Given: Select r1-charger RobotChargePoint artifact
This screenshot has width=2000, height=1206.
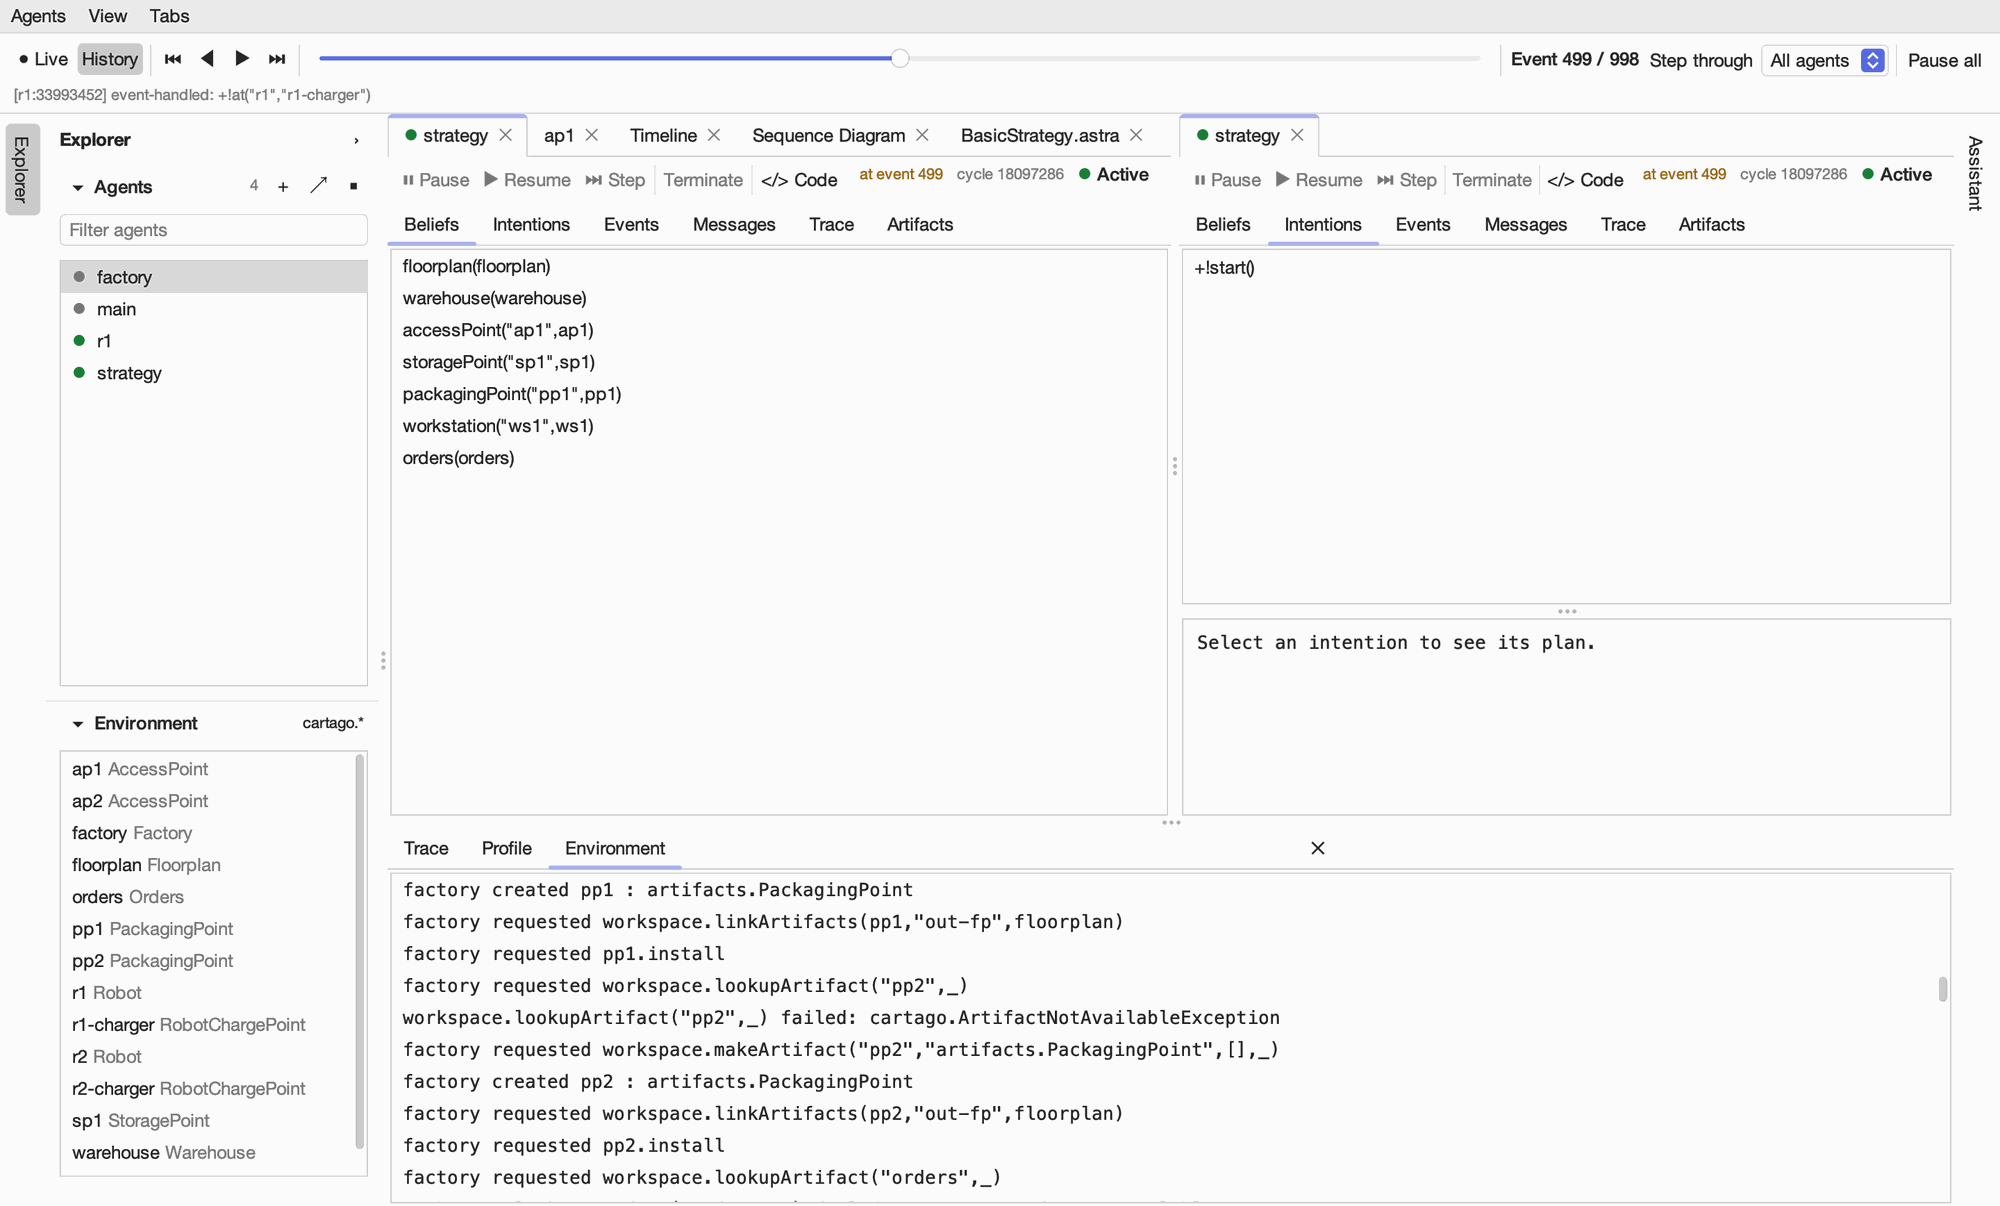Looking at the screenshot, I should [x=207, y=1024].
